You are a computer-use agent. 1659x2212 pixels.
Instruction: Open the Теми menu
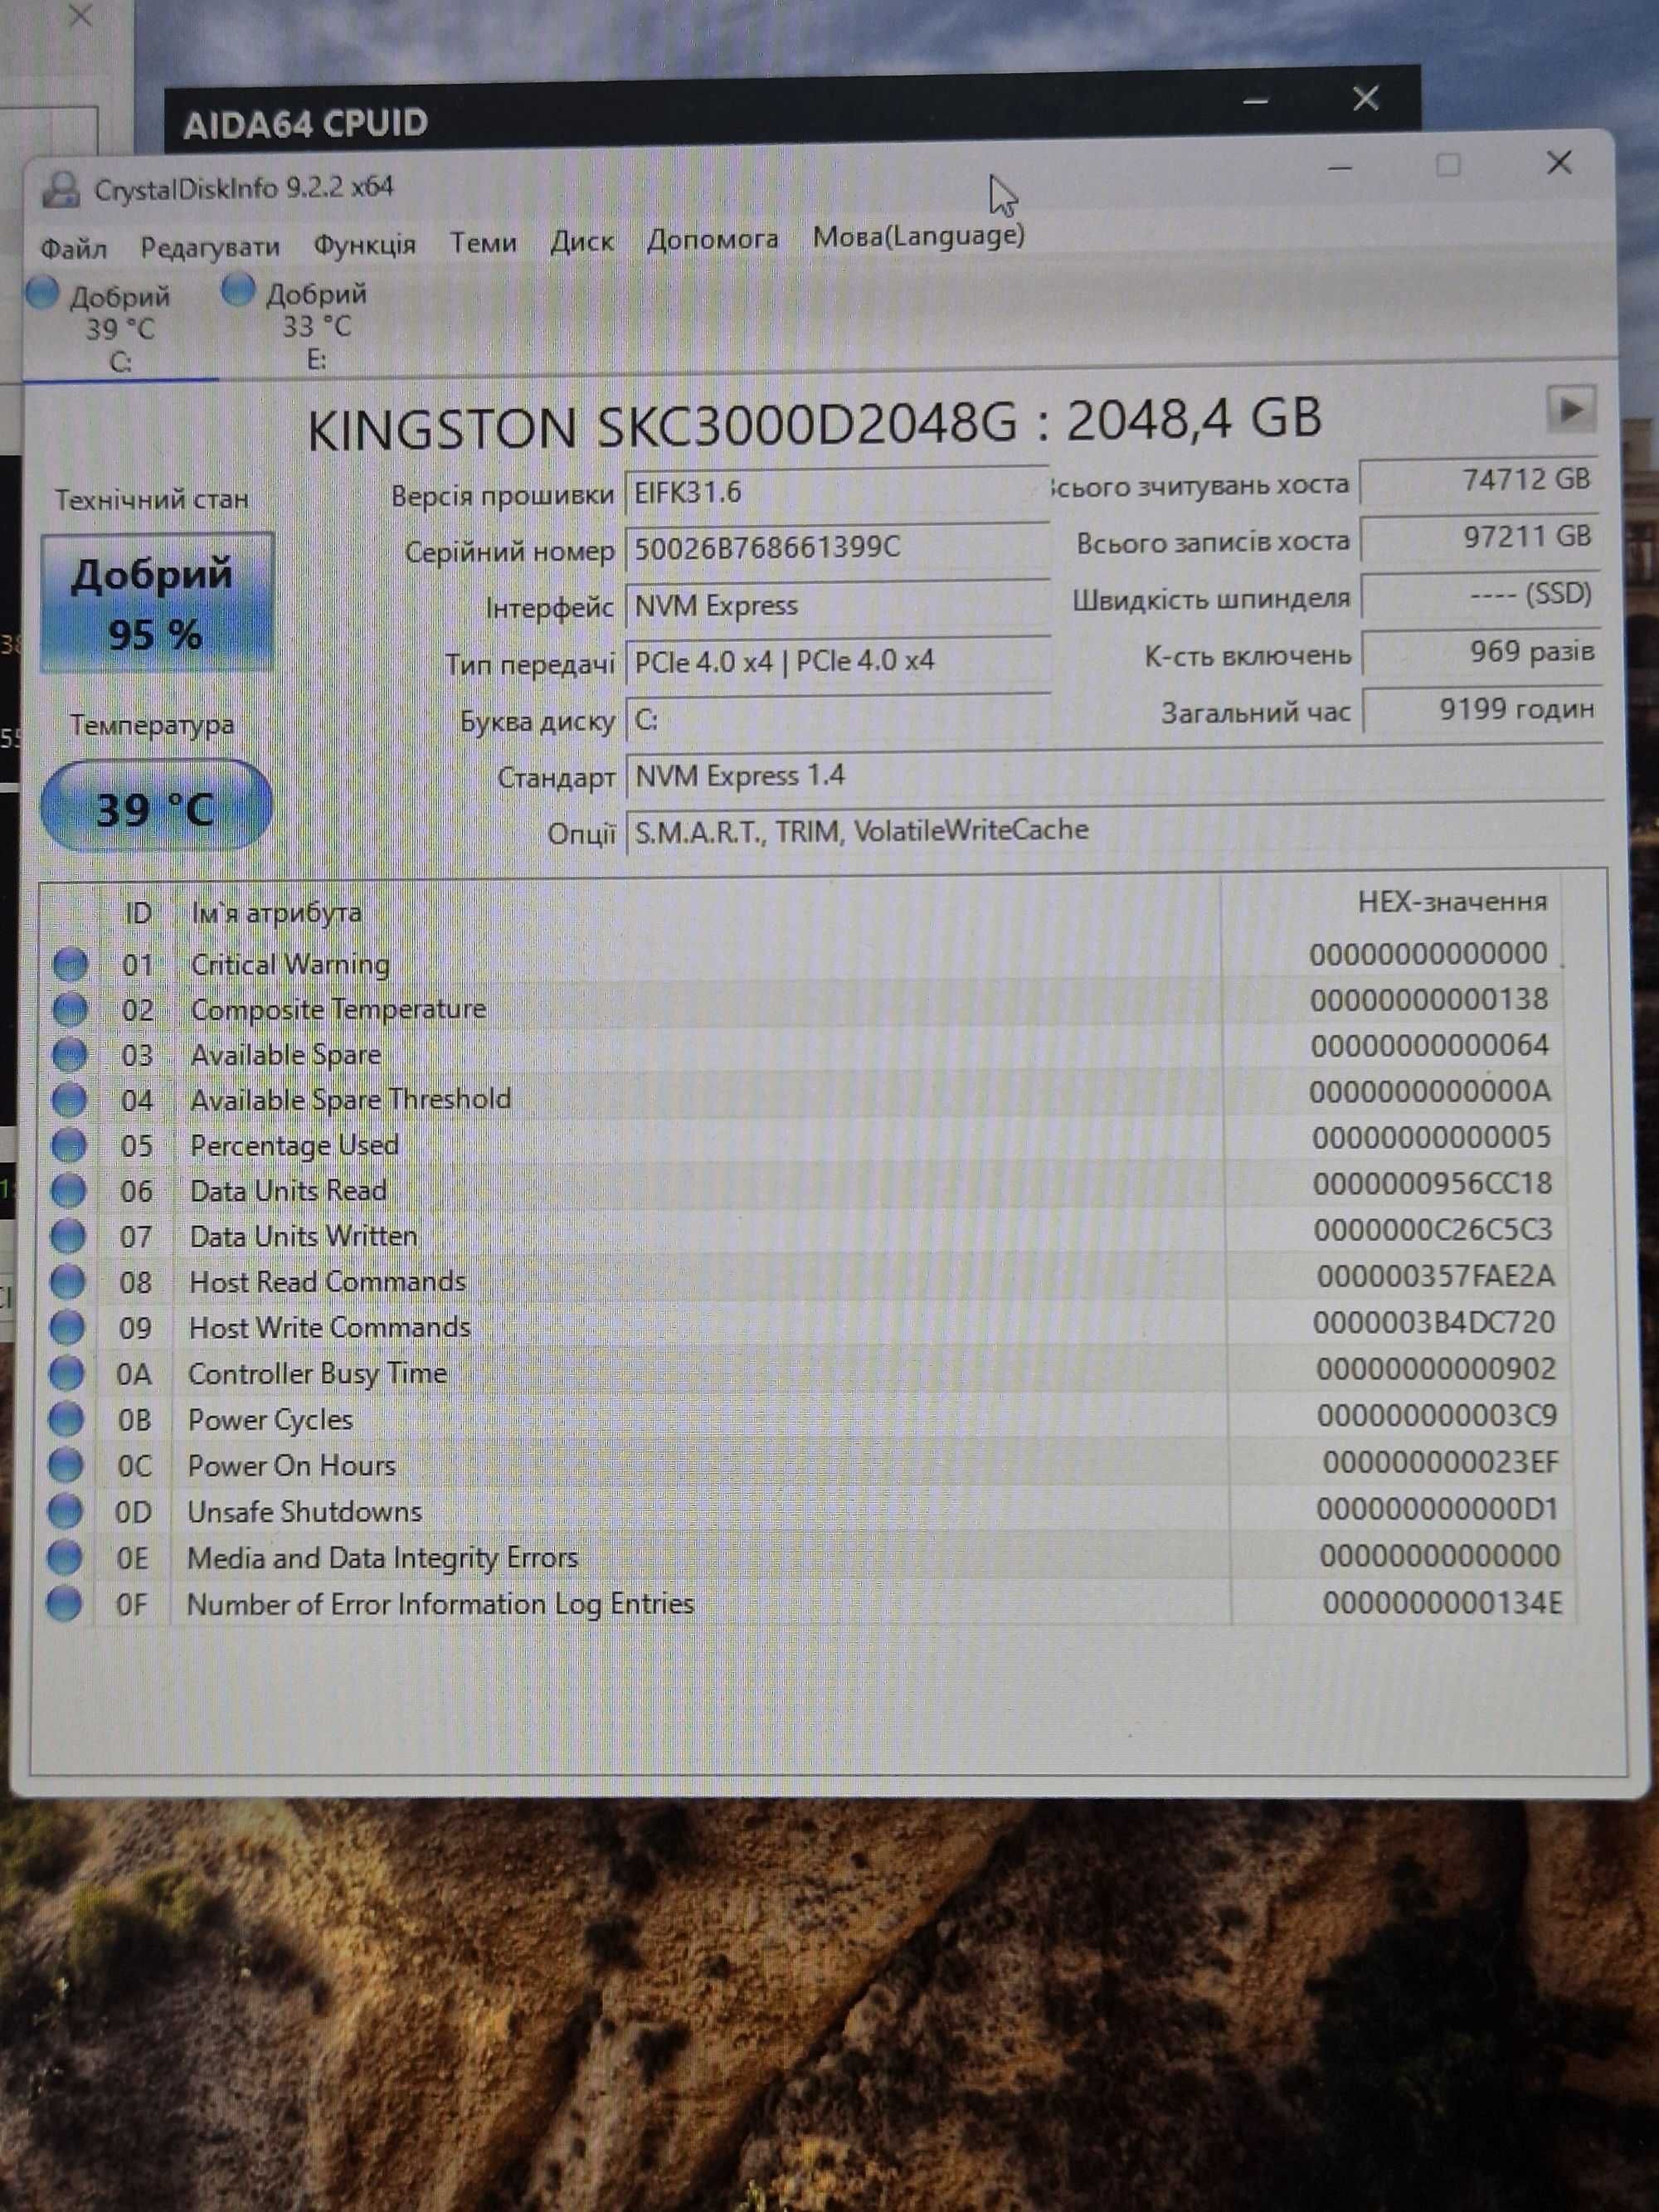point(483,243)
